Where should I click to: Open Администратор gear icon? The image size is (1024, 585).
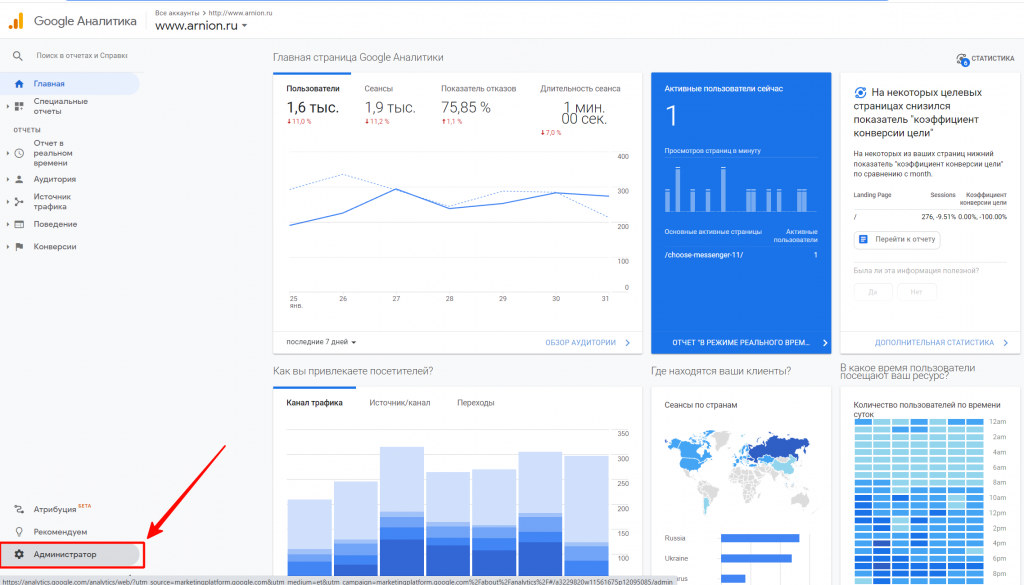click(19, 554)
